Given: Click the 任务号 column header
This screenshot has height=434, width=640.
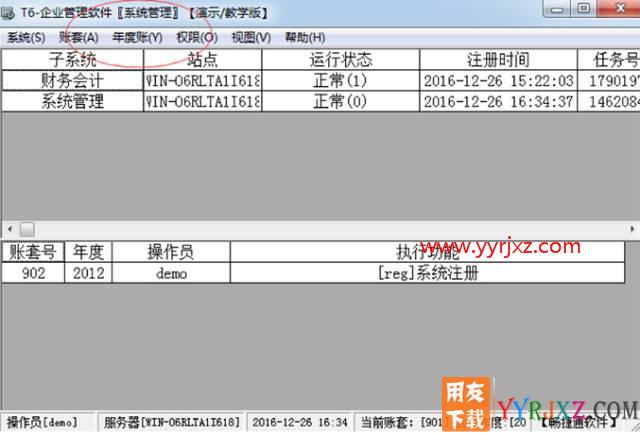Looking at the screenshot, I should [609, 60].
